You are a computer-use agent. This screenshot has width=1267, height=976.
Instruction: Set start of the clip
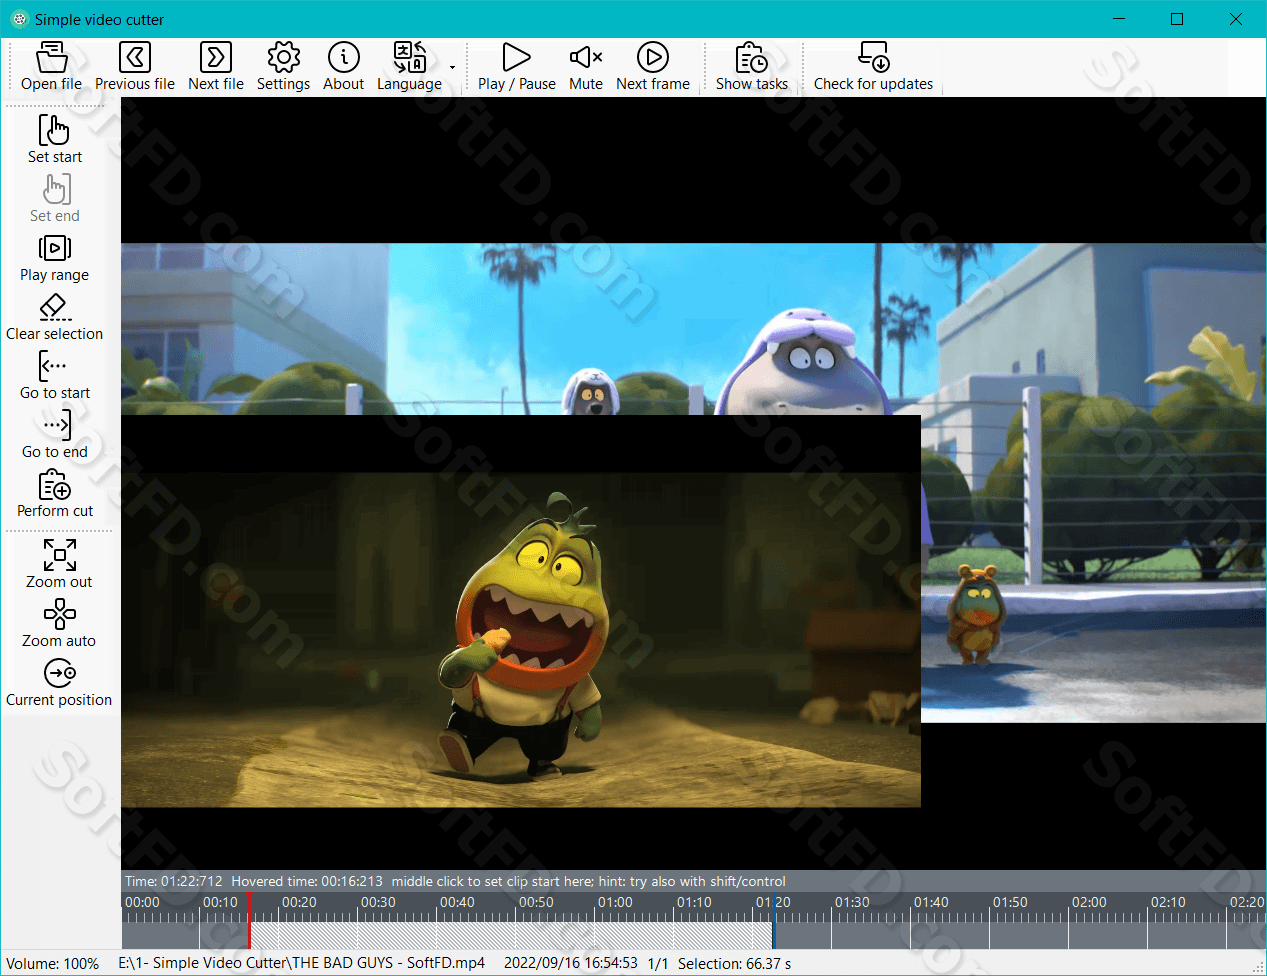click(55, 139)
